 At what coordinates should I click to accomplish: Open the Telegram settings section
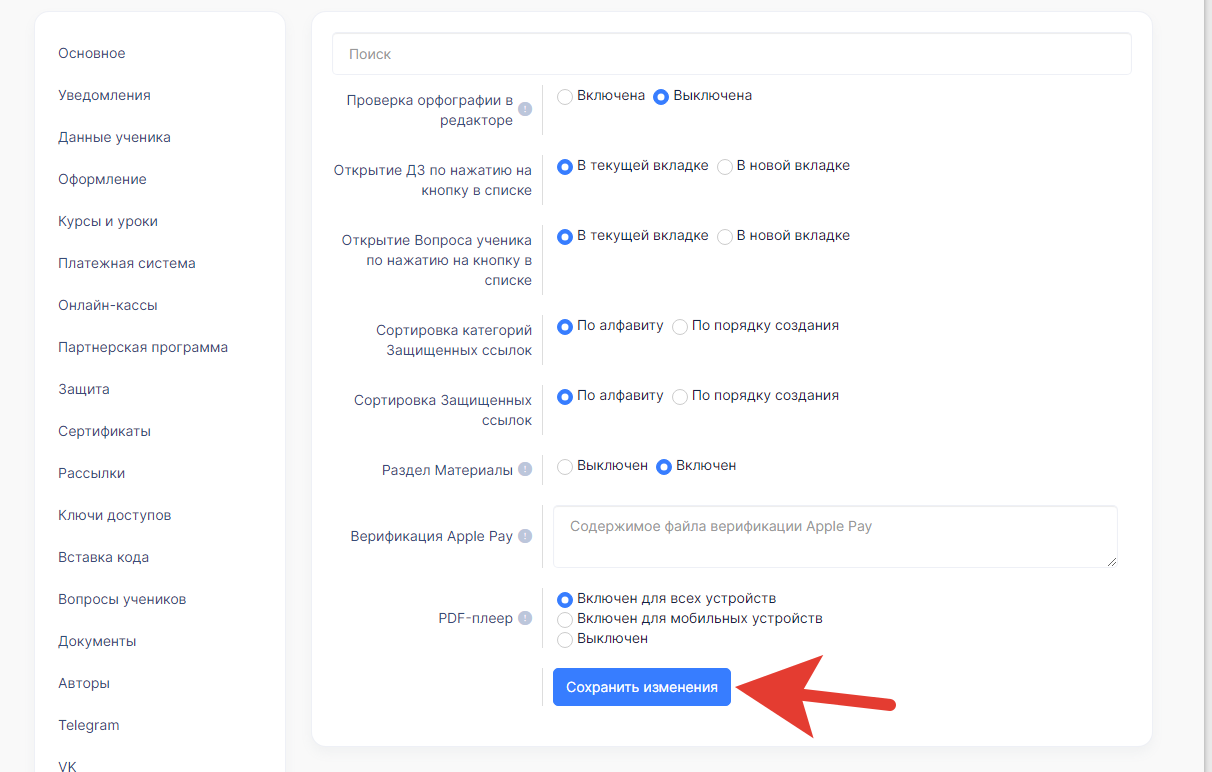point(89,725)
